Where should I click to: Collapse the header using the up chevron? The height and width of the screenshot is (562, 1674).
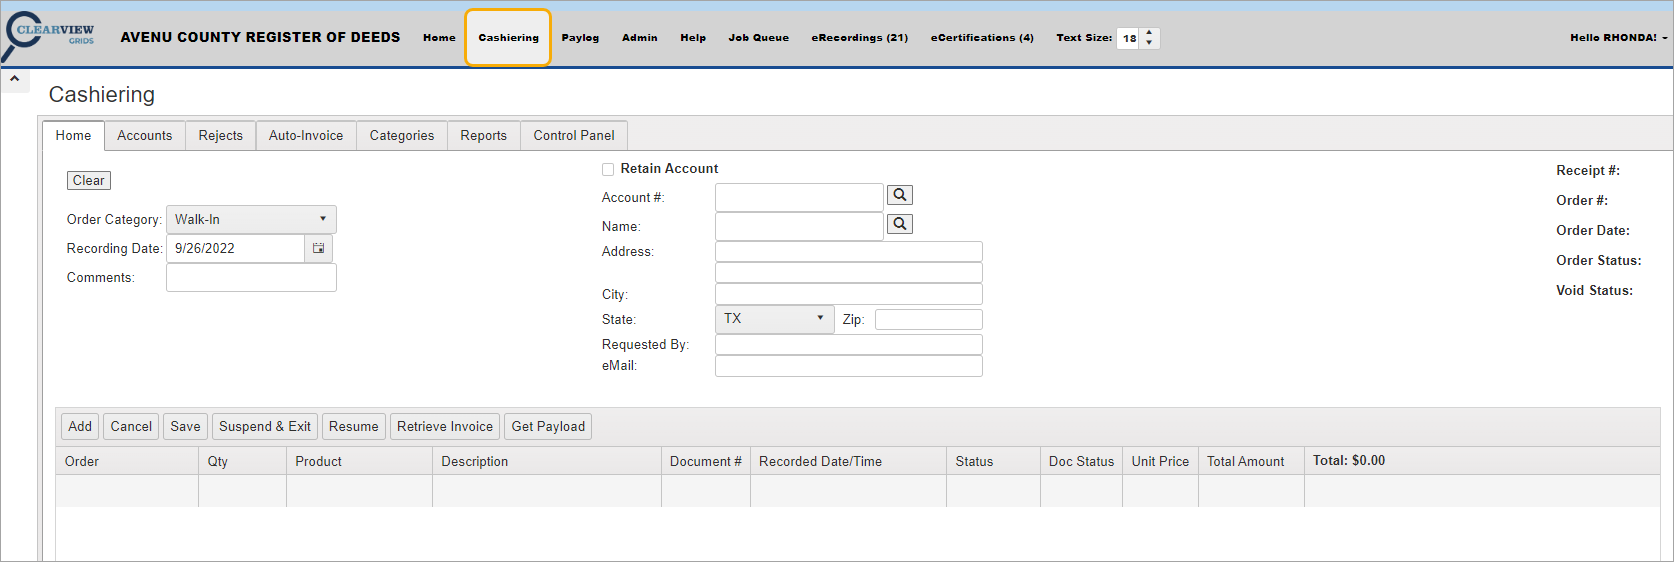point(15,78)
